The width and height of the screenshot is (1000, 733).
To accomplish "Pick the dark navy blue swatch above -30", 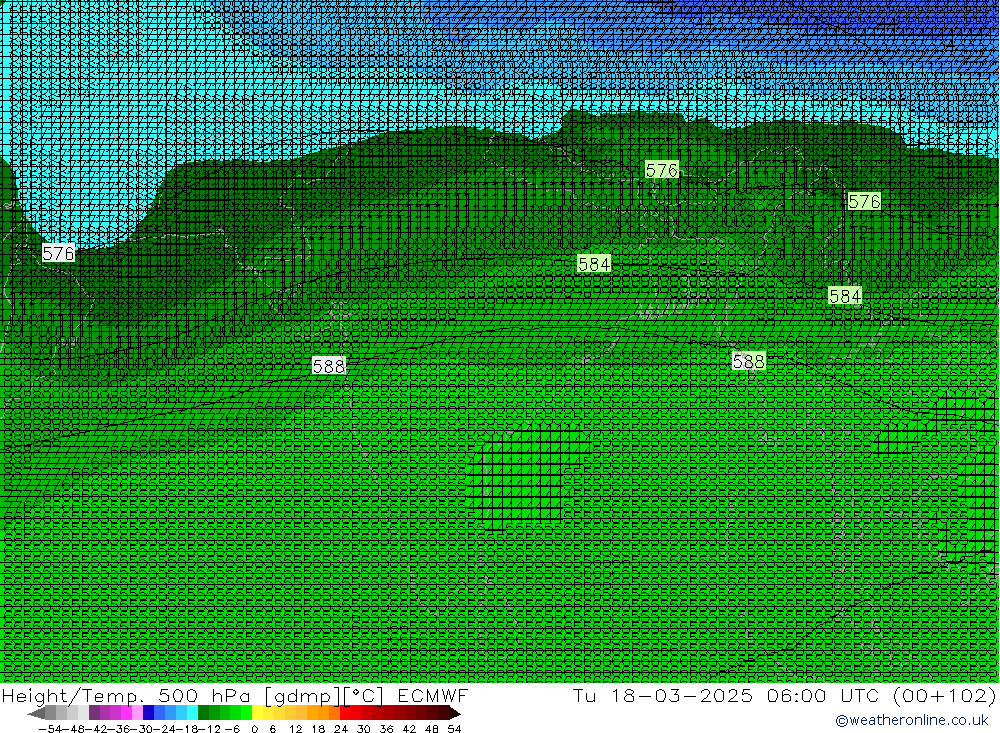I will 148,713.
